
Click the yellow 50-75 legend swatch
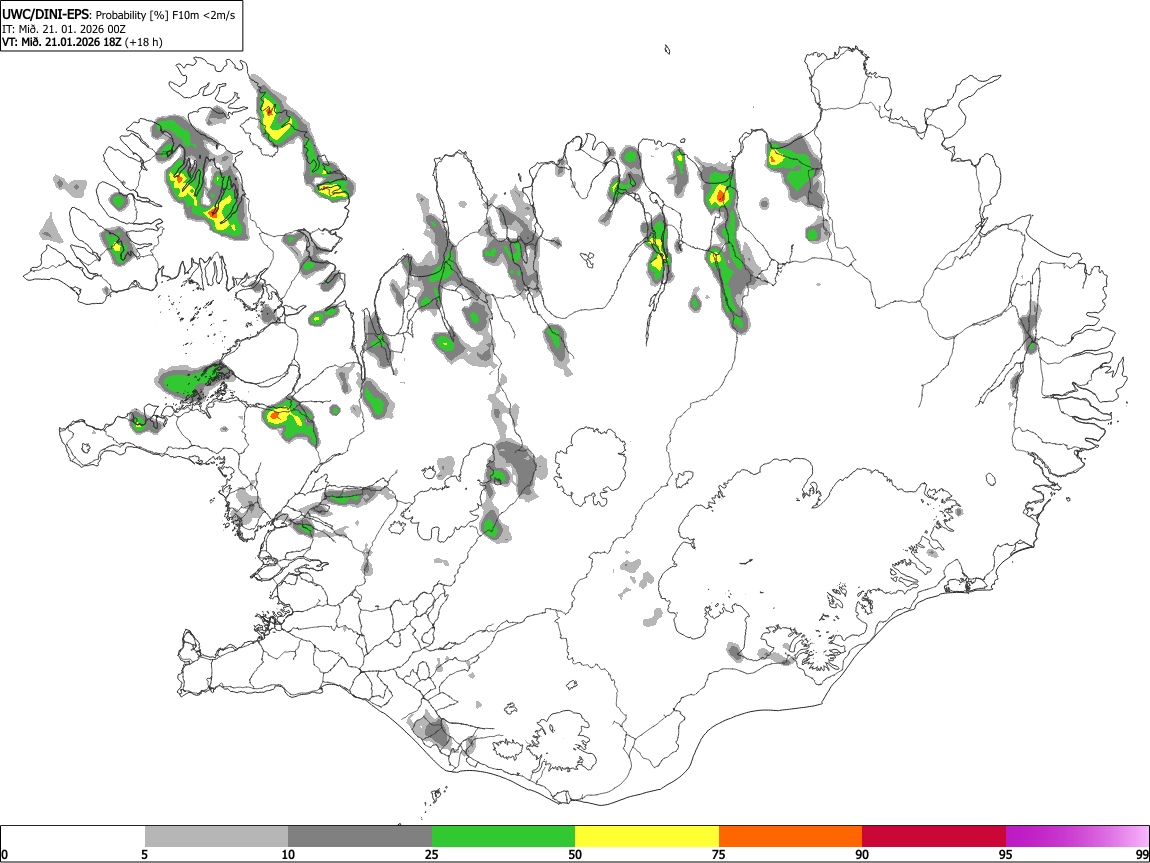[647, 837]
